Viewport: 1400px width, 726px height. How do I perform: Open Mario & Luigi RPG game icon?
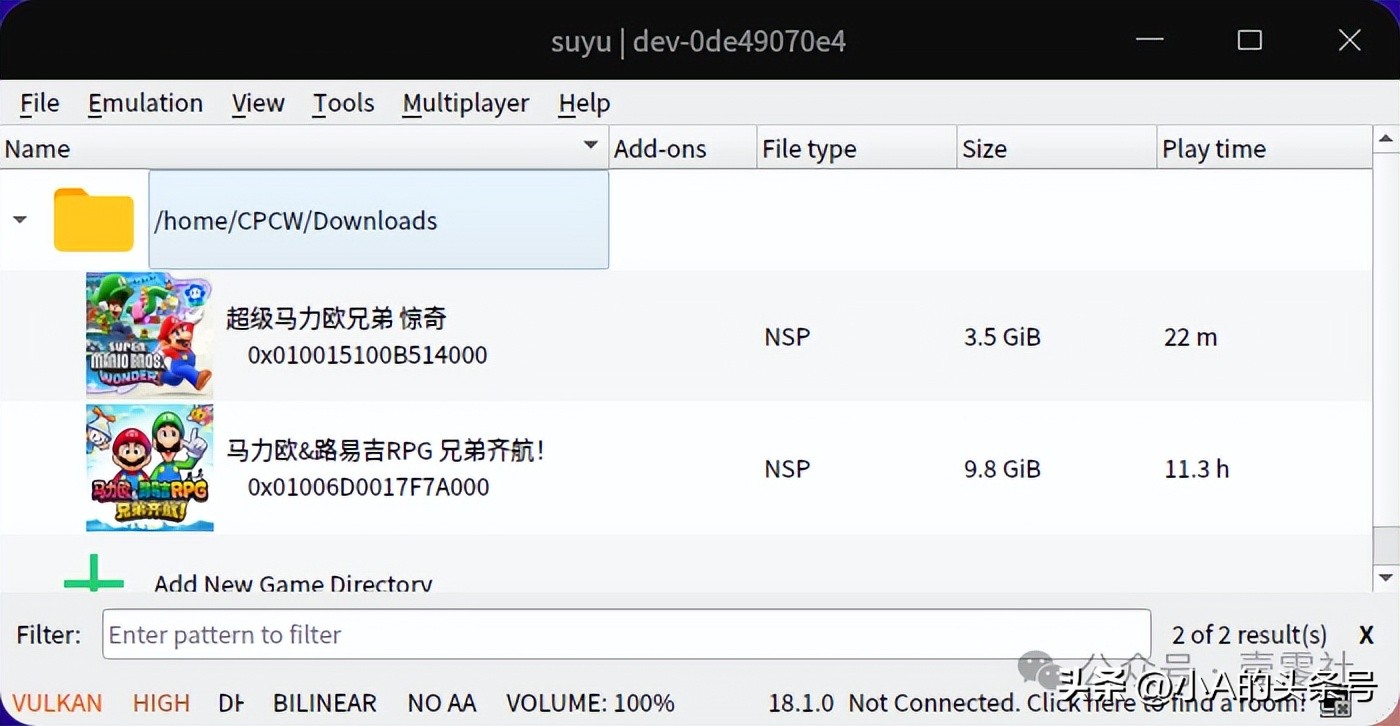[148, 467]
